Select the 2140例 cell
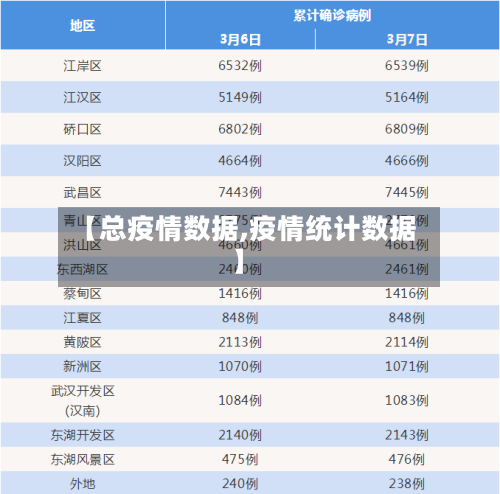This screenshot has height=494, width=500. tap(240, 435)
